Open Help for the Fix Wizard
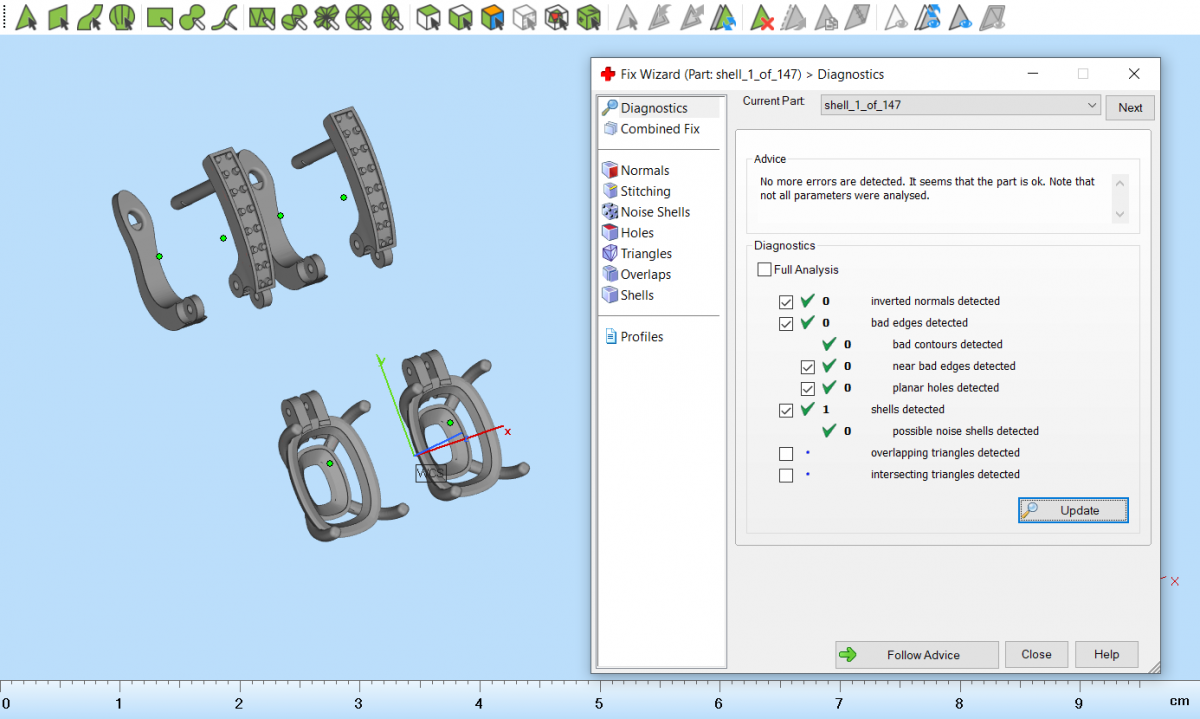 pos(1106,655)
